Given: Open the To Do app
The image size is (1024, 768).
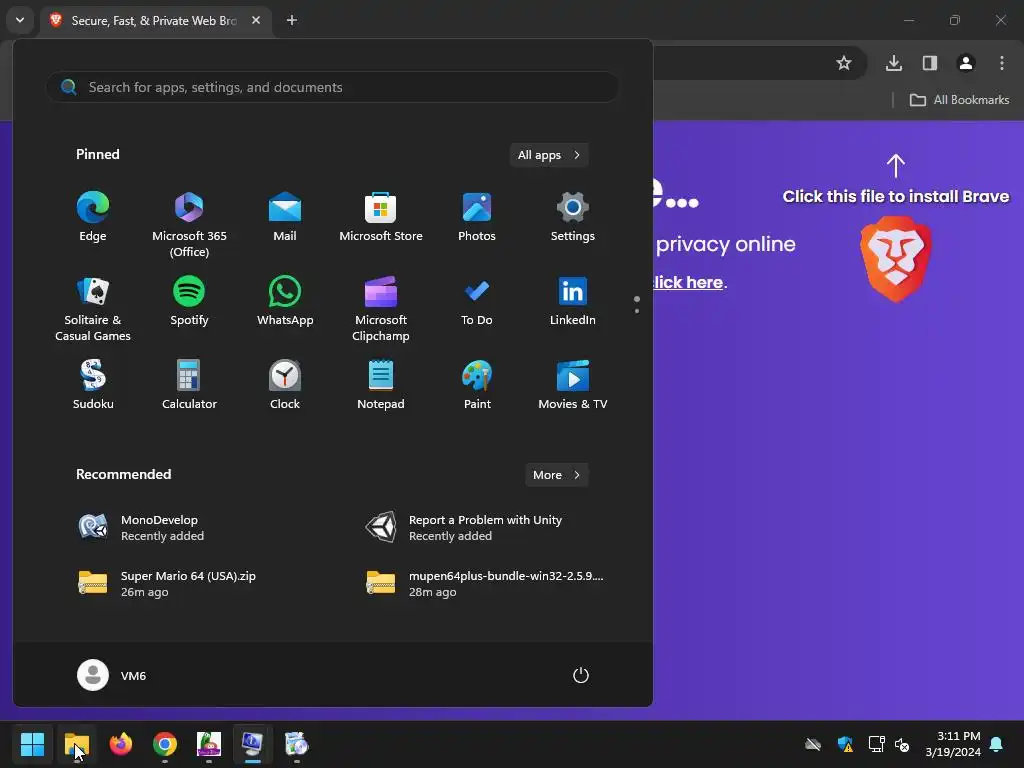Looking at the screenshot, I should tap(477, 301).
